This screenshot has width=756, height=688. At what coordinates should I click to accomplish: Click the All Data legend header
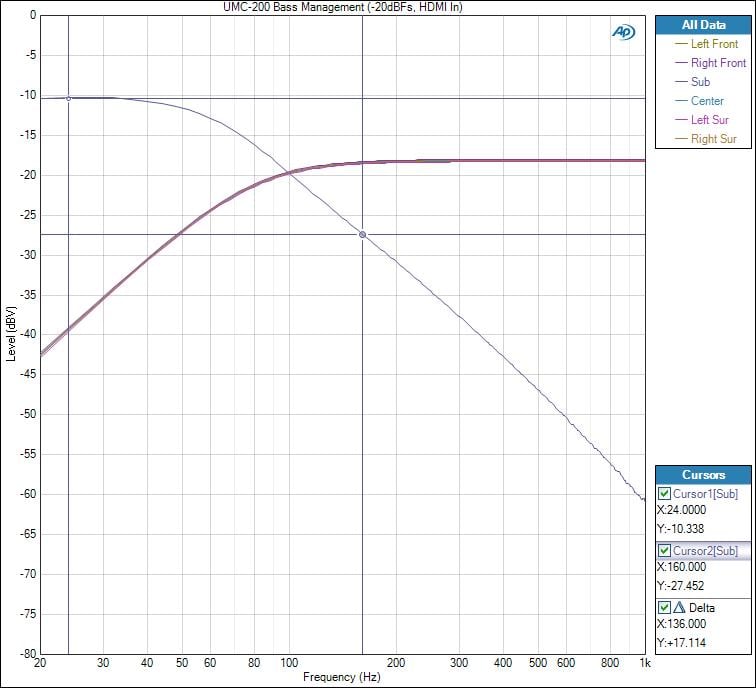pyautogui.click(x=704, y=24)
